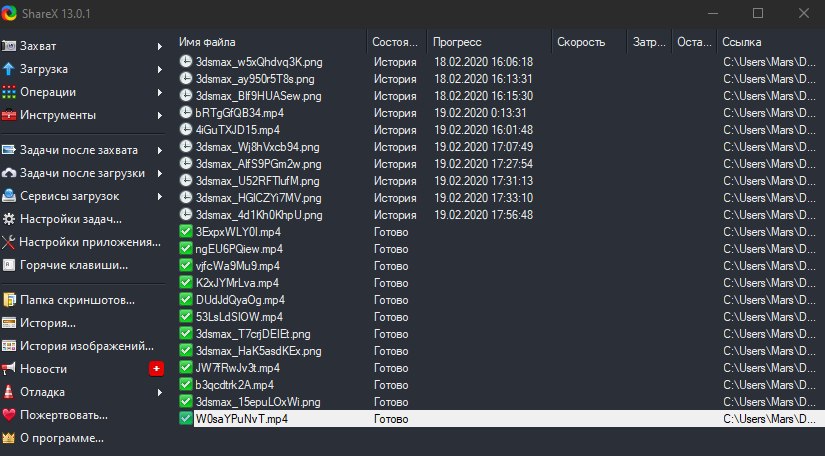825x456 pixels.
Task: Click the Захват camera icon
Action: coord(8,46)
